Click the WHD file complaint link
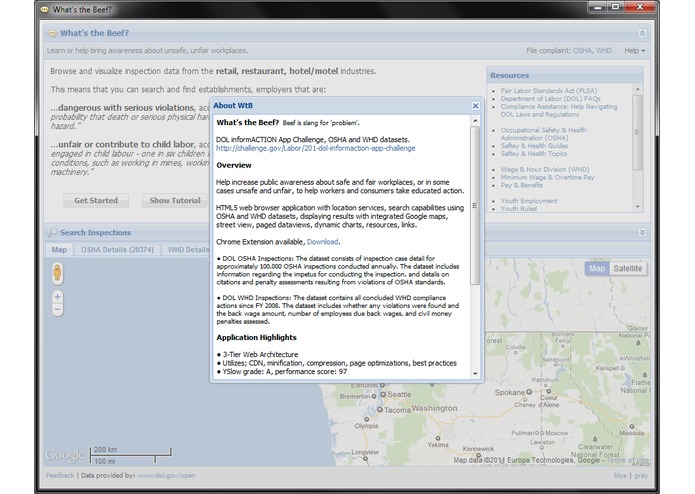 [x=604, y=51]
